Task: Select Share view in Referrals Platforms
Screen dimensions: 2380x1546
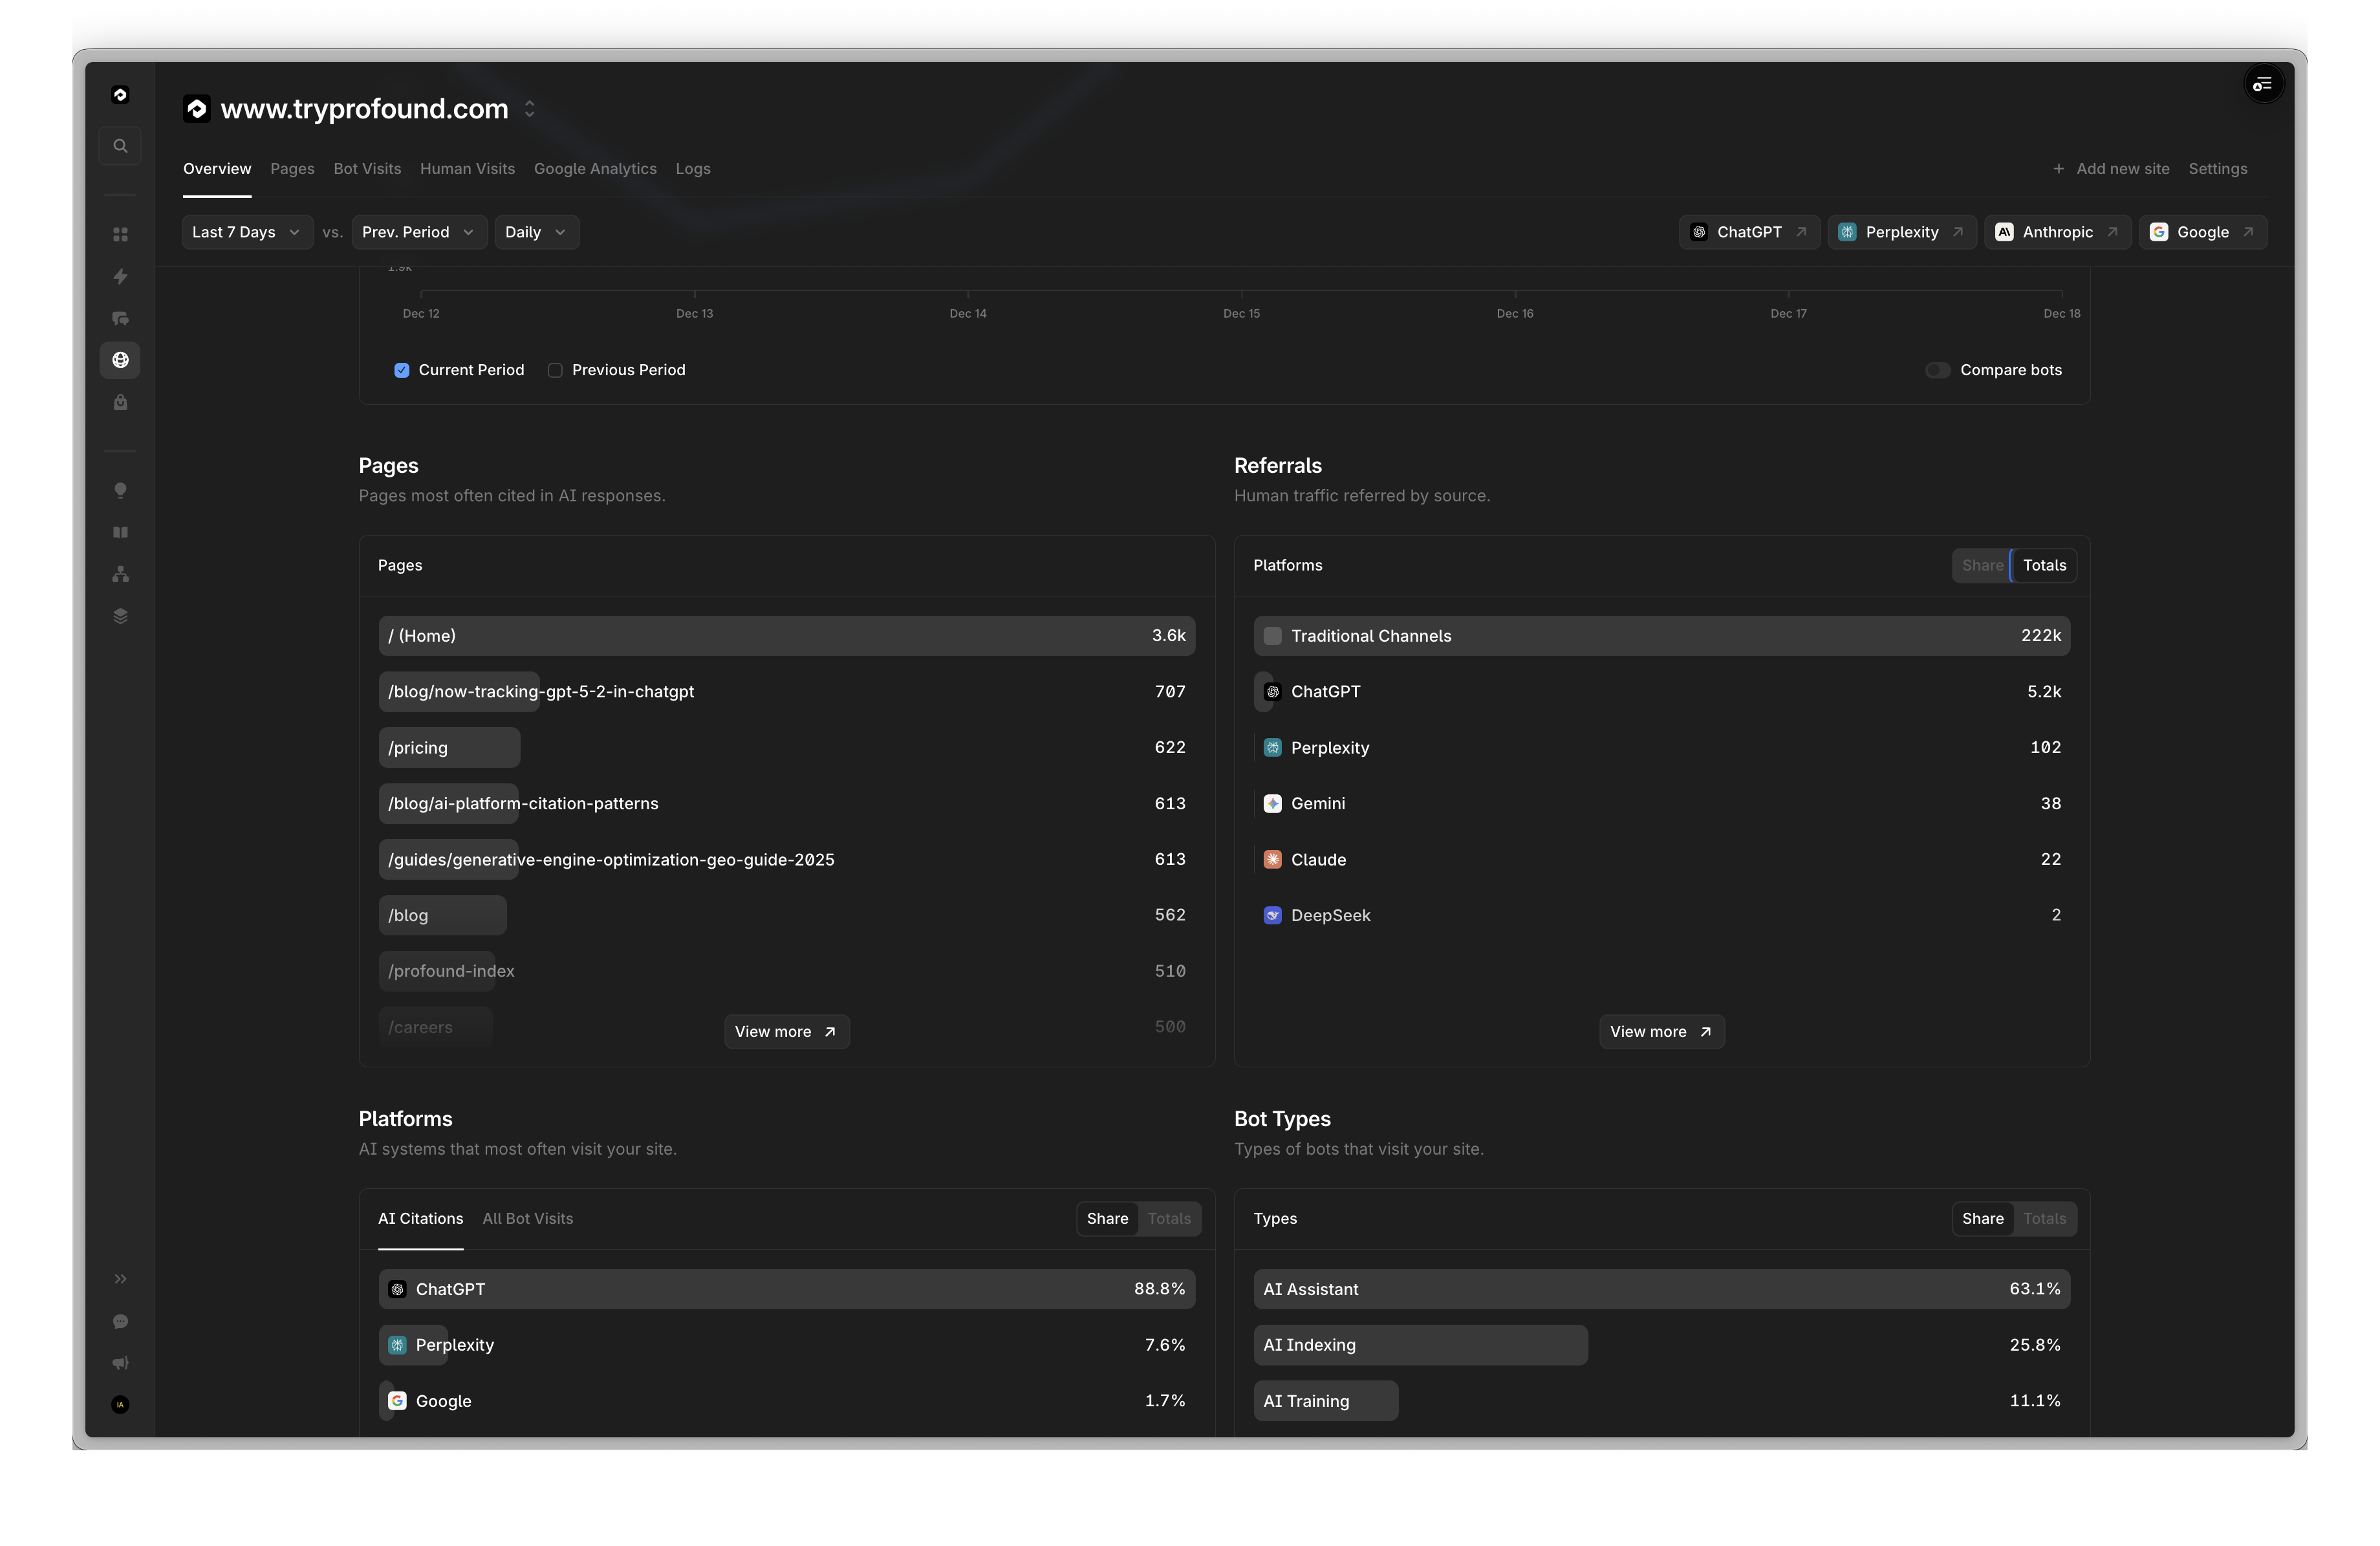Action: 1981,565
